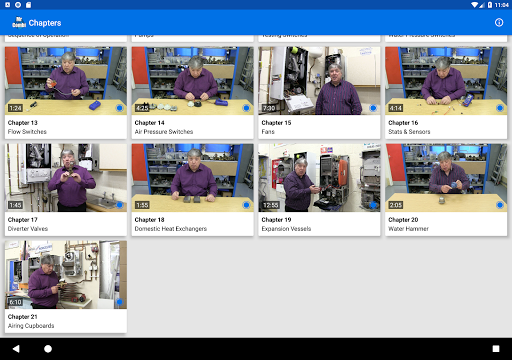Tap blue dot on Chapter 15 Fans
Image resolution: width=512 pixels, height=360 pixels.
[373, 108]
